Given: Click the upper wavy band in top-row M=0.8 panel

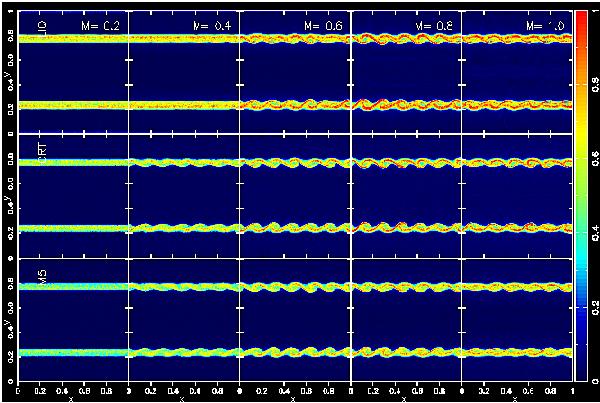Looking at the screenshot, I should tap(405, 39).
